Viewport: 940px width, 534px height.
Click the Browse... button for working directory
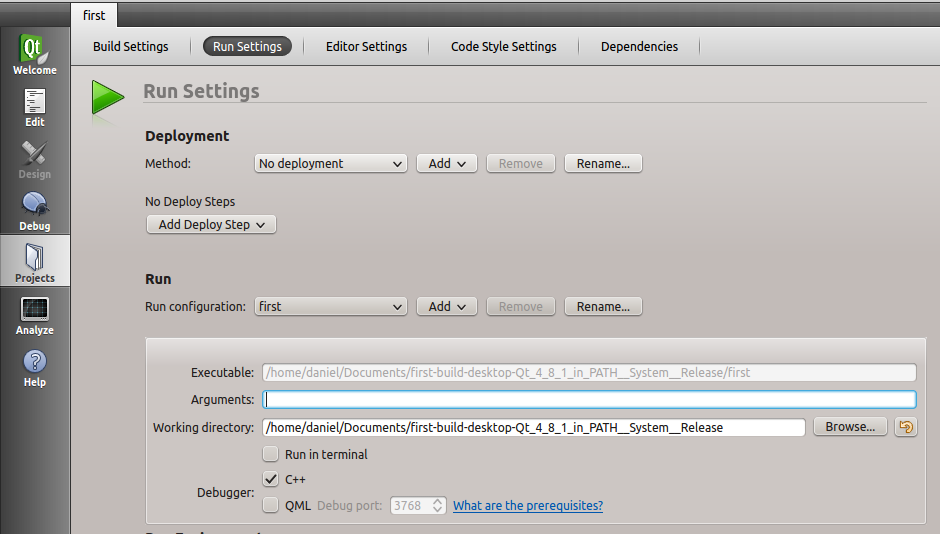click(x=850, y=427)
